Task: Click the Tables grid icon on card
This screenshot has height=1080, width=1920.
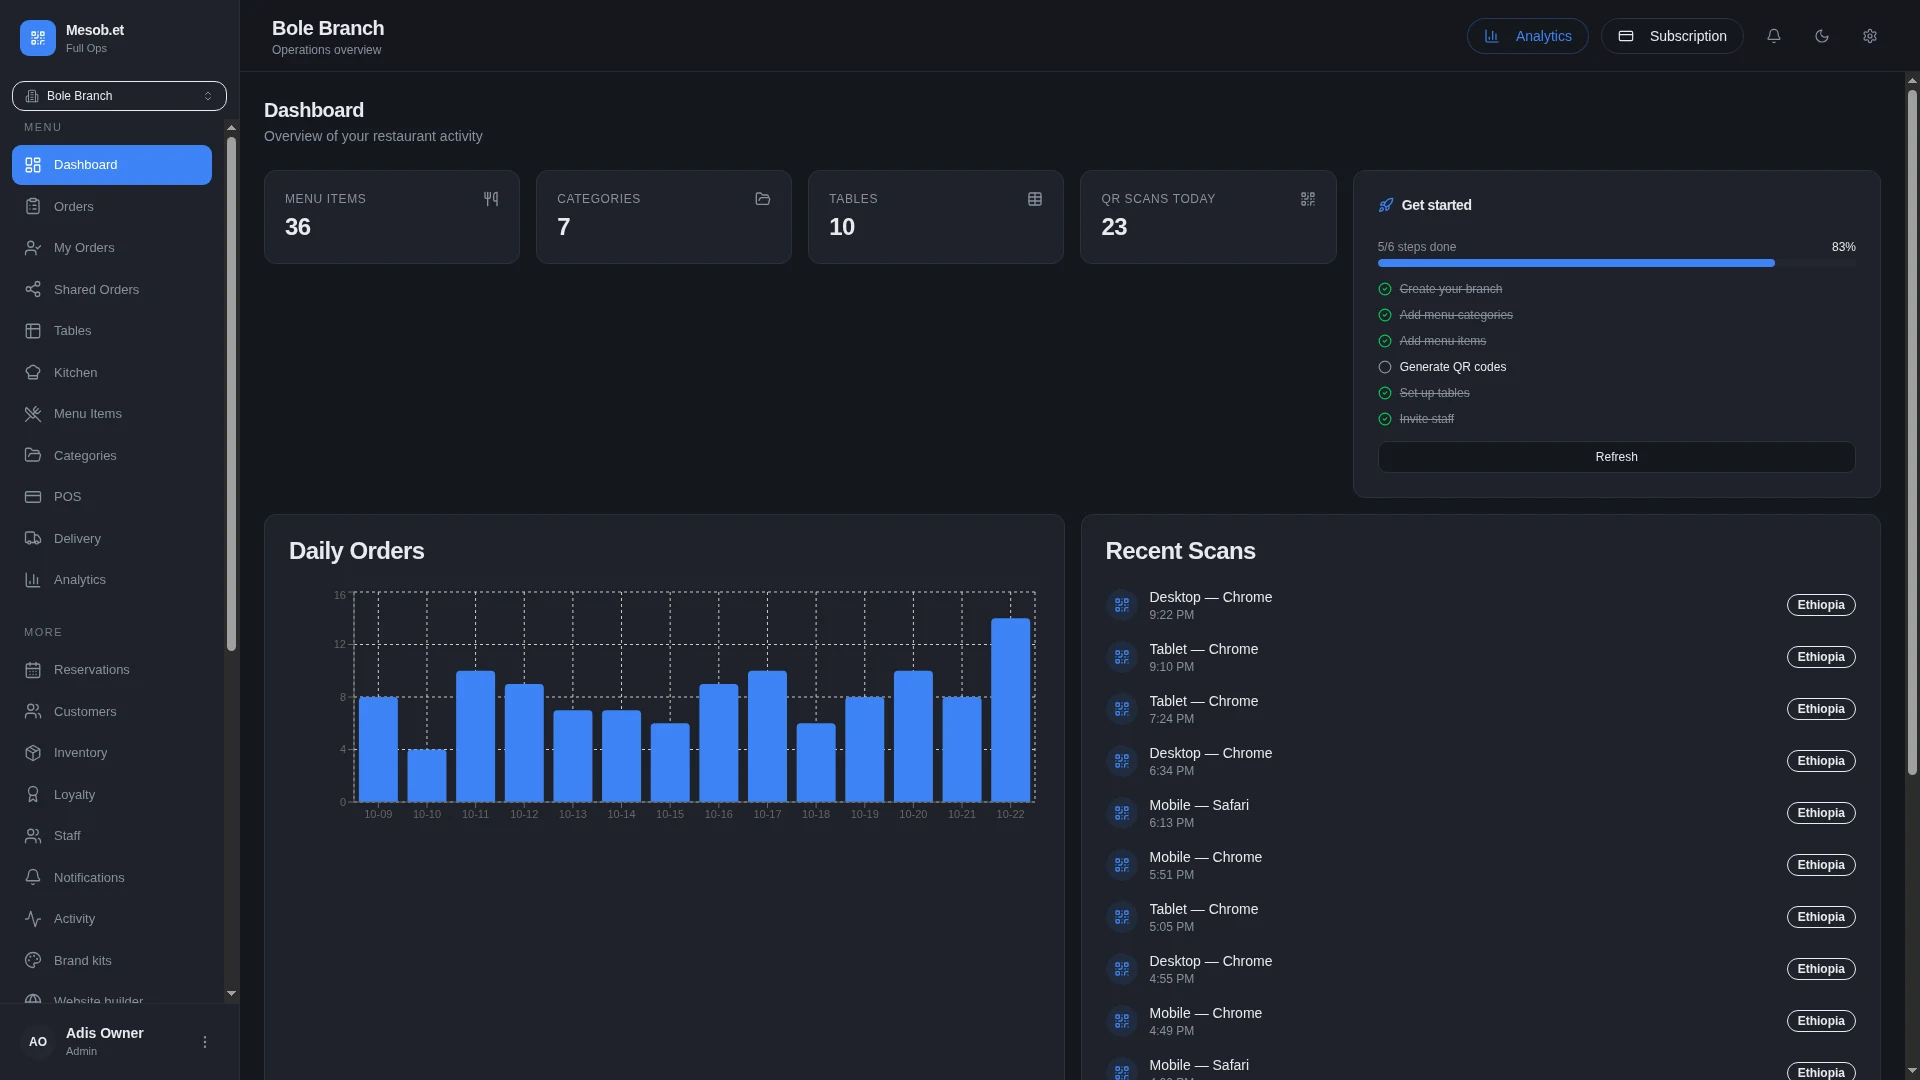Action: pos(1035,199)
